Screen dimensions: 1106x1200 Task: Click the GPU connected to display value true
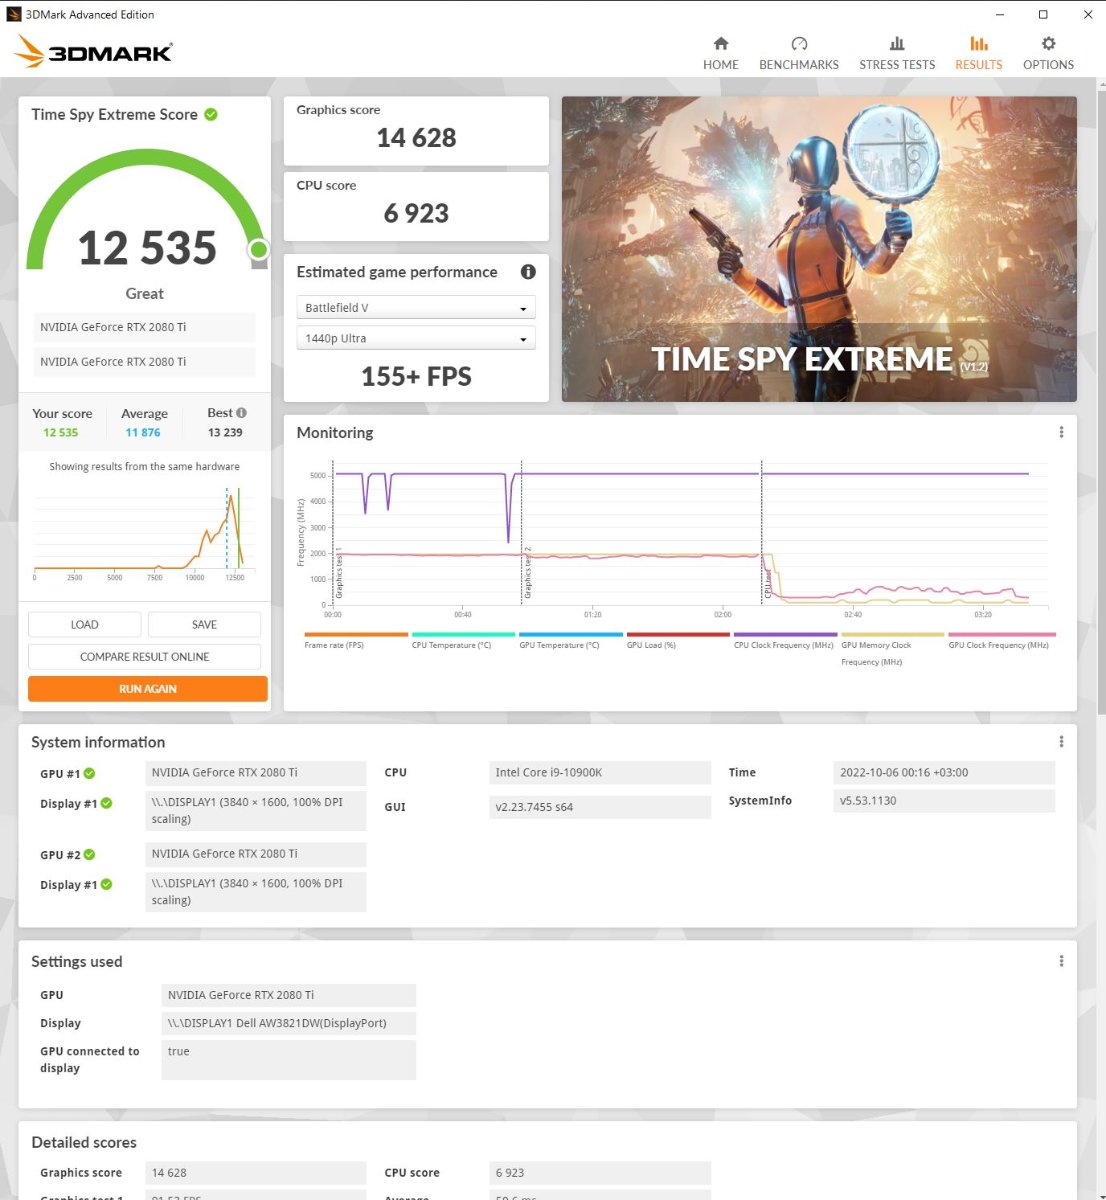[288, 1059]
